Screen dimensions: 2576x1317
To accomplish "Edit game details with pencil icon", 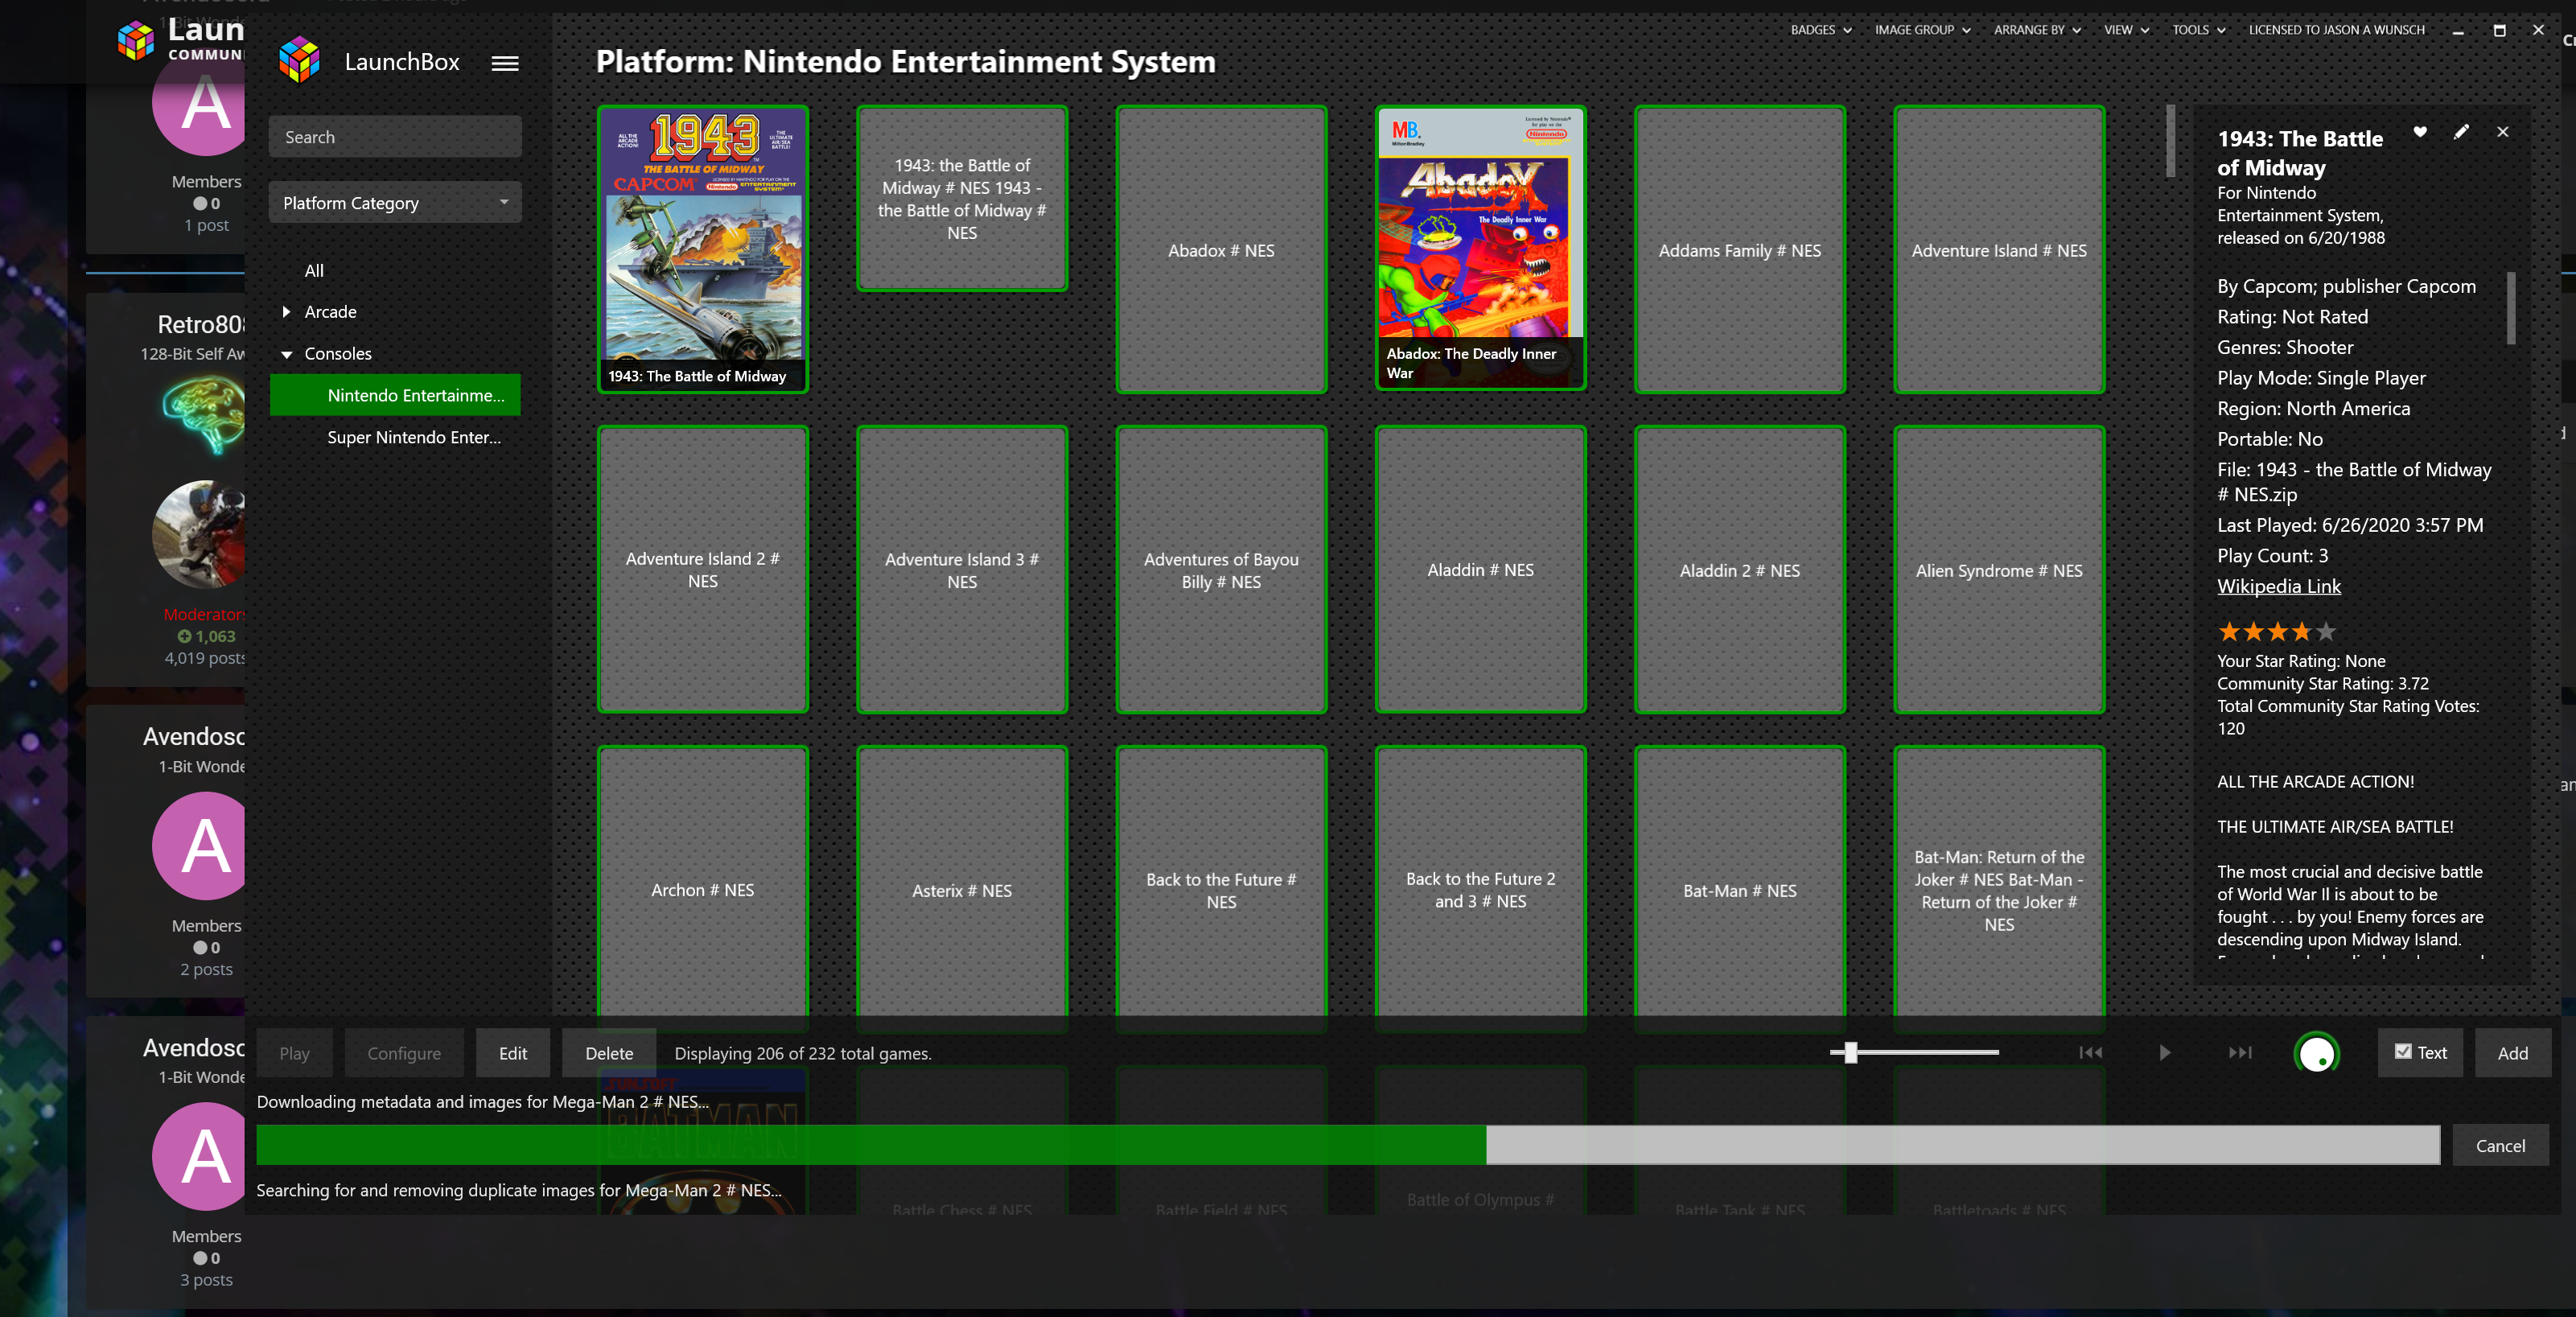I will click(x=2461, y=132).
